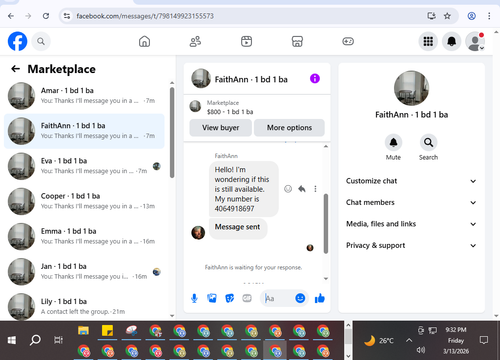Open the Facebook search magnifier
The height and width of the screenshot is (360, 500).
click(41, 41)
